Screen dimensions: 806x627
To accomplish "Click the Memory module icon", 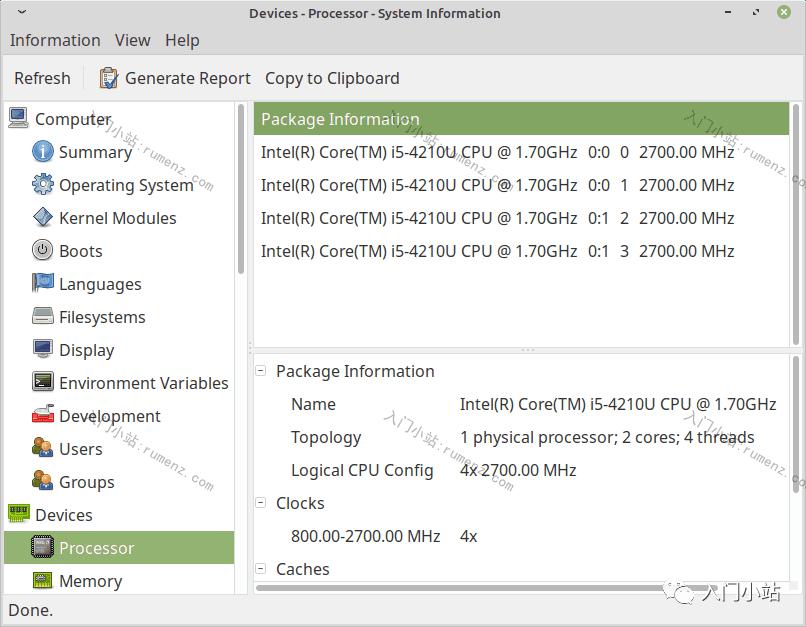I will (x=43, y=580).
